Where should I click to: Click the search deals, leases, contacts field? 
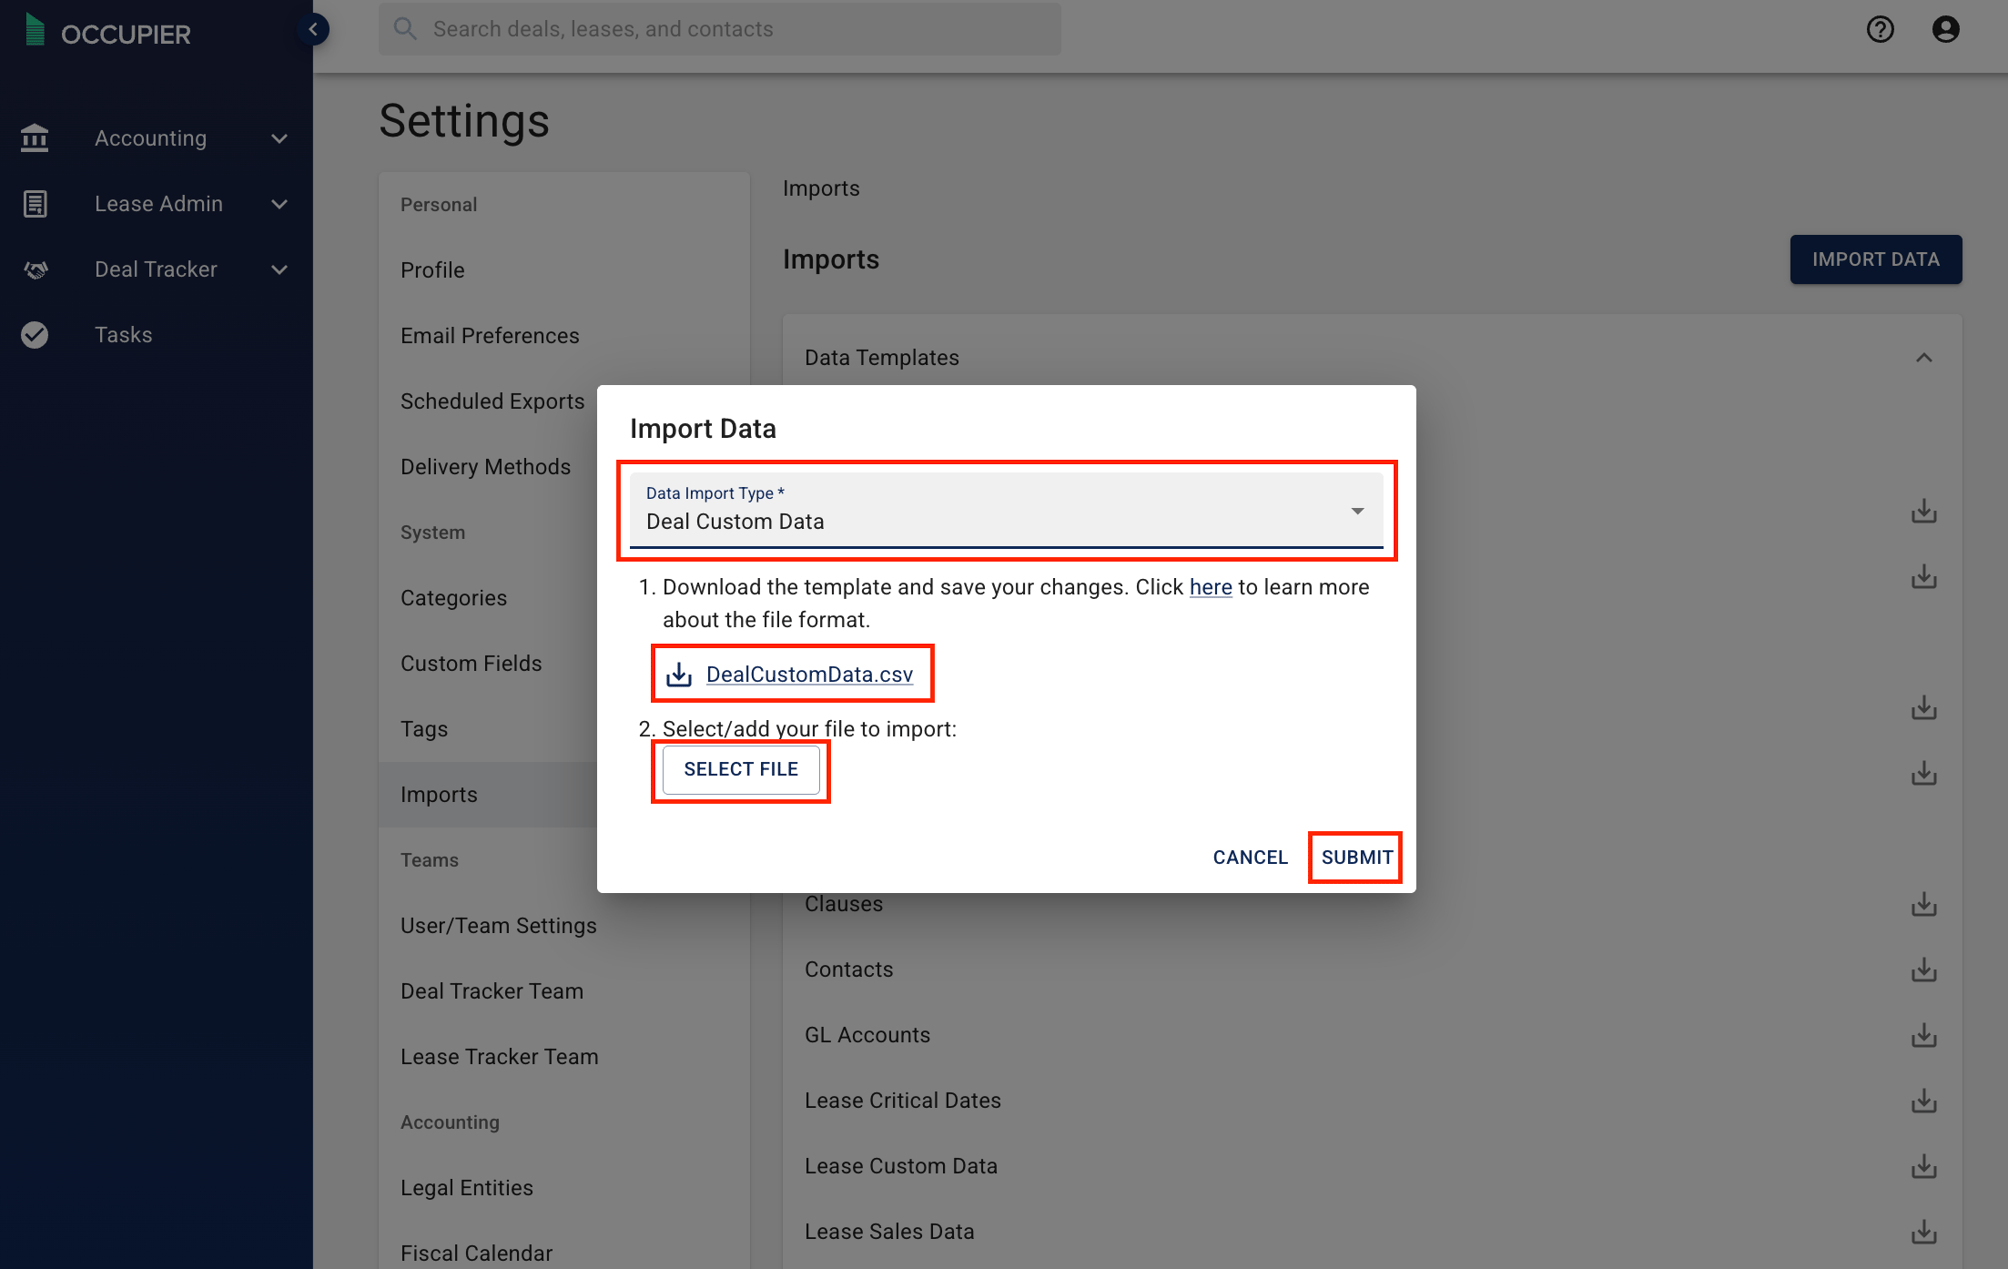pos(720,29)
